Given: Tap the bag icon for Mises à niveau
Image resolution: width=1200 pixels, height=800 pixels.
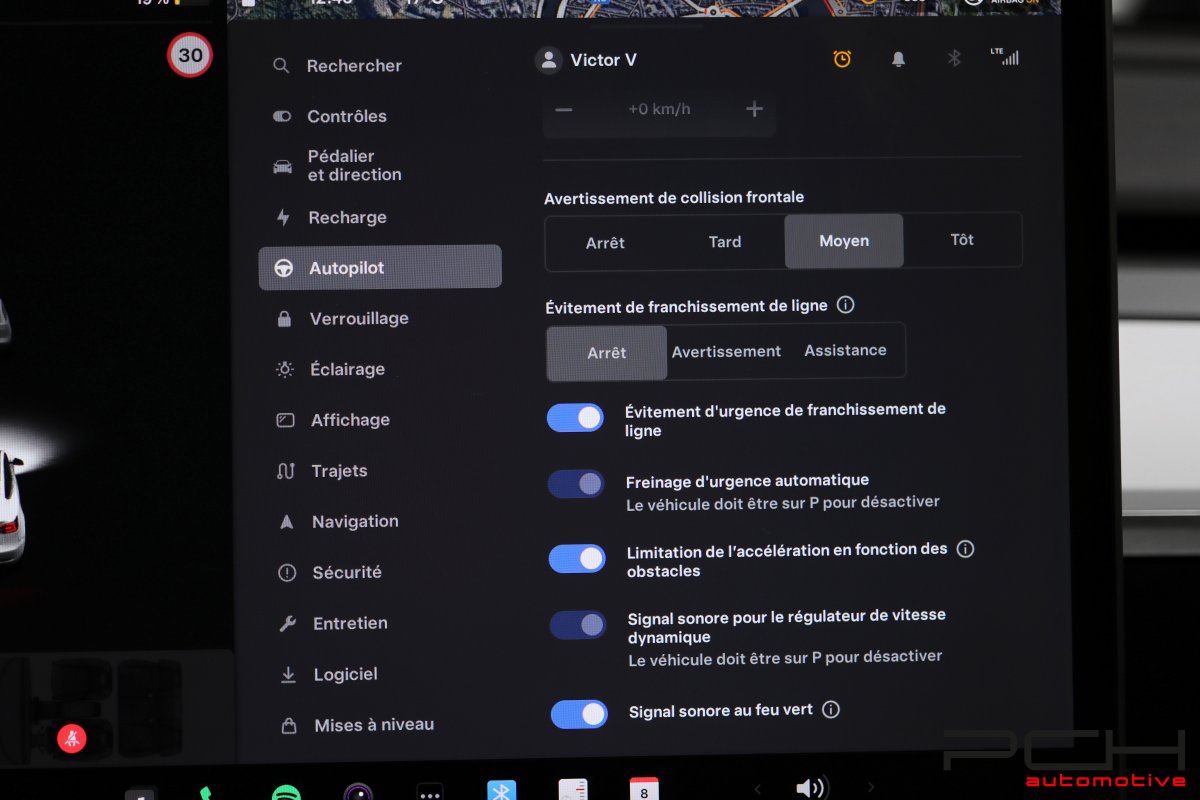Looking at the screenshot, I should point(289,725).
